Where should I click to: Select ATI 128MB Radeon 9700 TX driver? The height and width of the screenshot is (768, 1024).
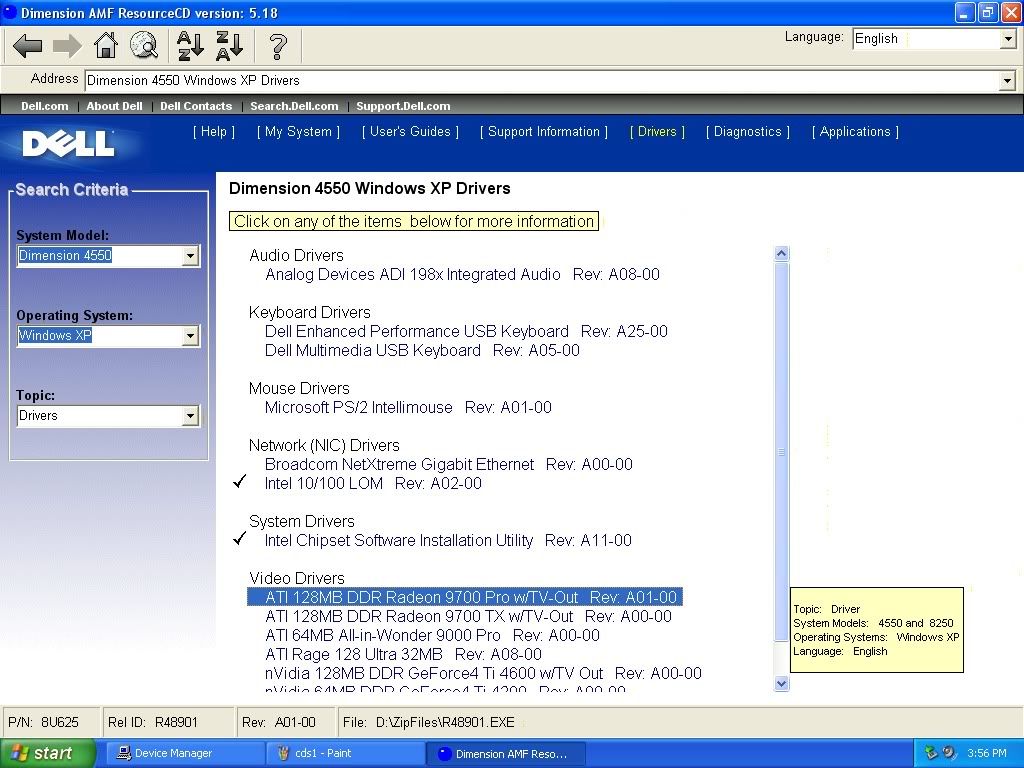[468, 616]
